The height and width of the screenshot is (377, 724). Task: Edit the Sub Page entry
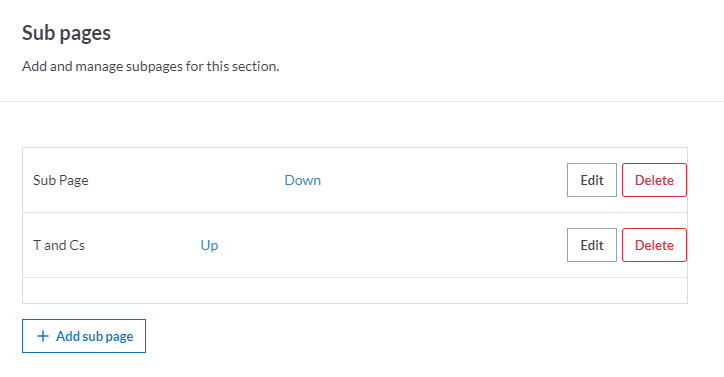point(592,180)
